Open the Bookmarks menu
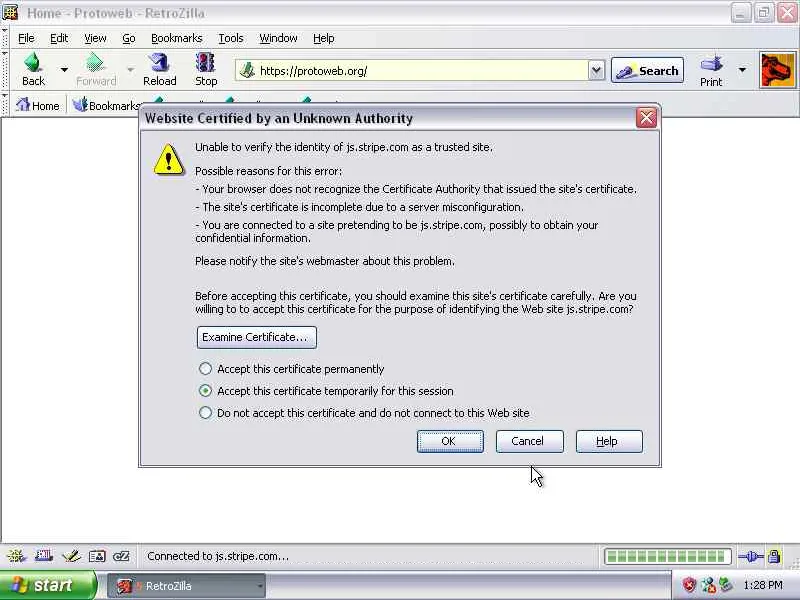 pyautogui.click(x=177, y=38)
